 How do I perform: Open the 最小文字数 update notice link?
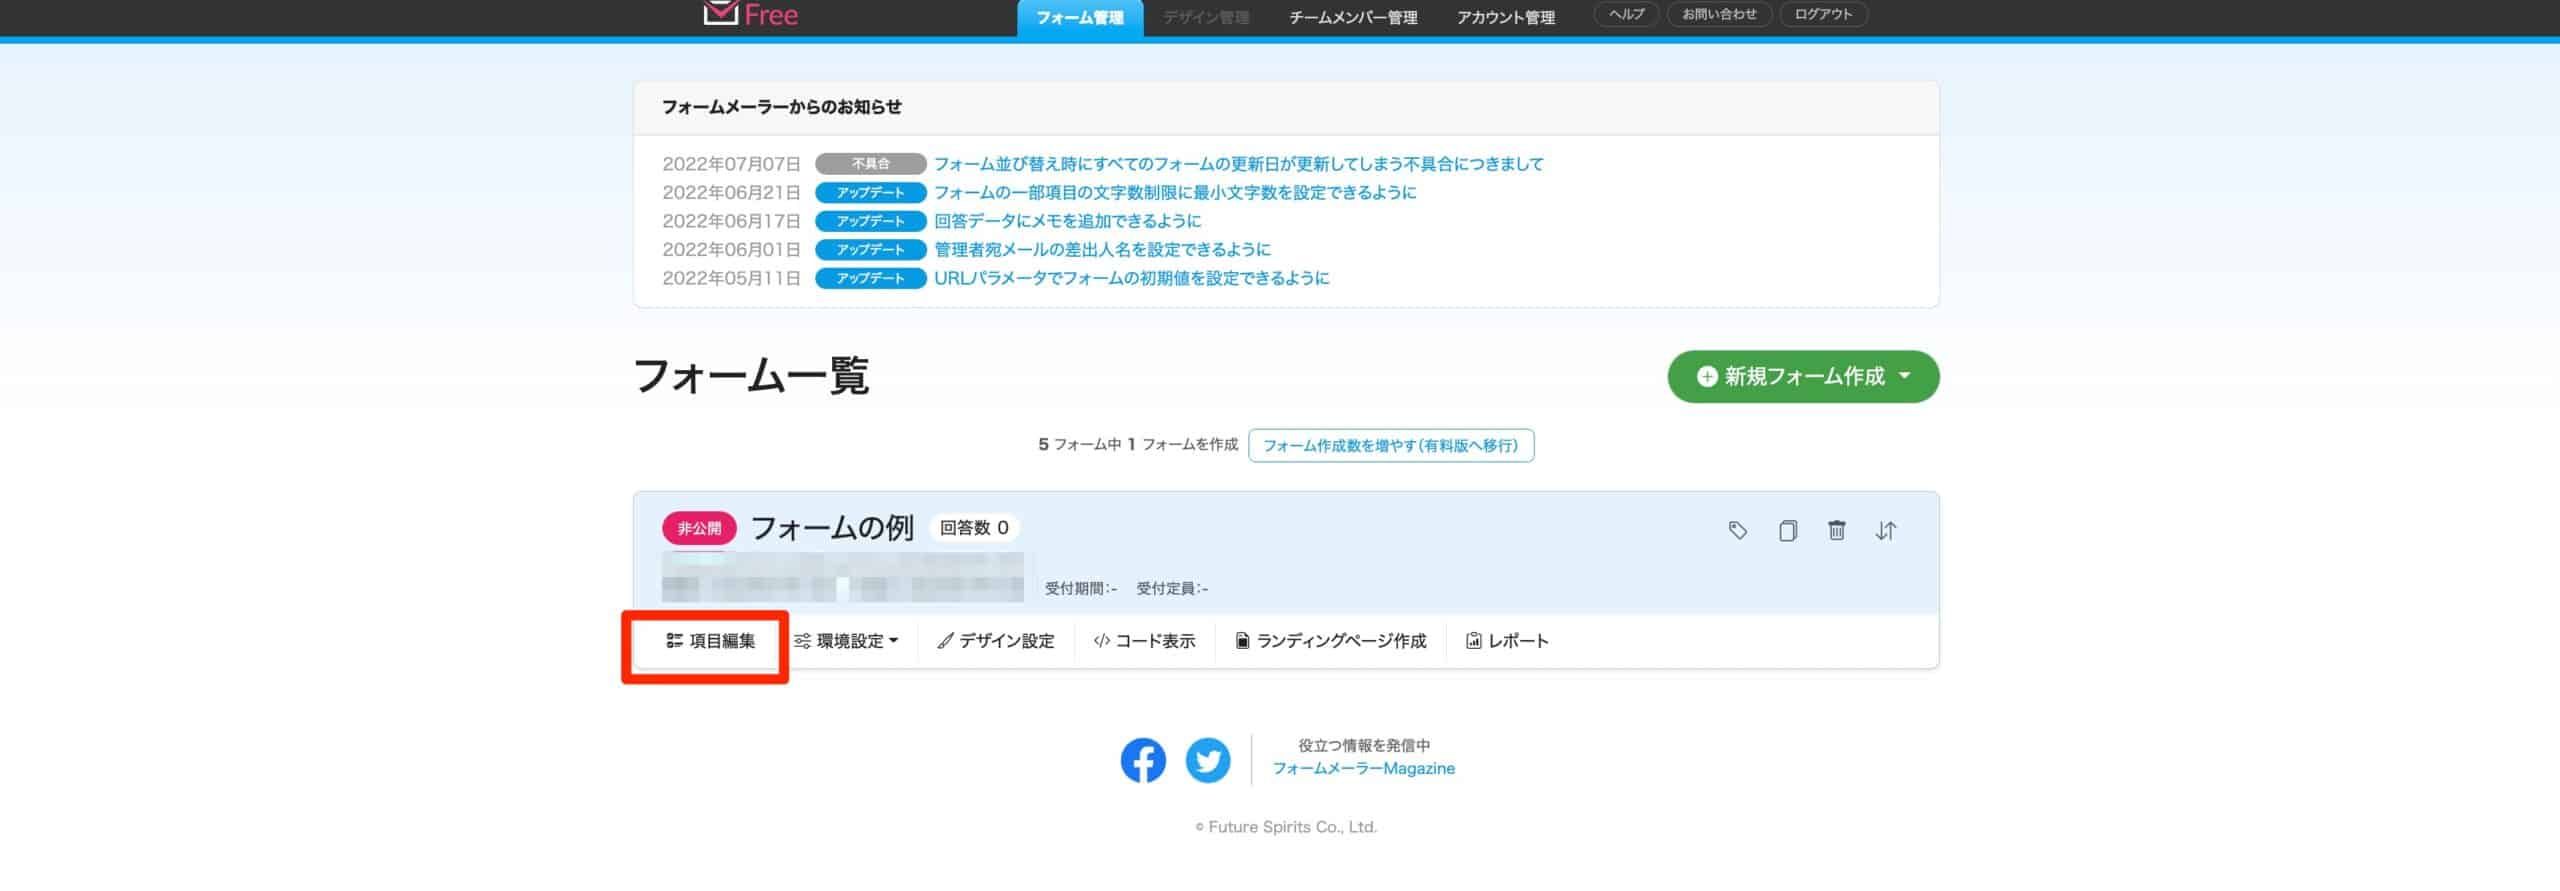[1175, 192]
